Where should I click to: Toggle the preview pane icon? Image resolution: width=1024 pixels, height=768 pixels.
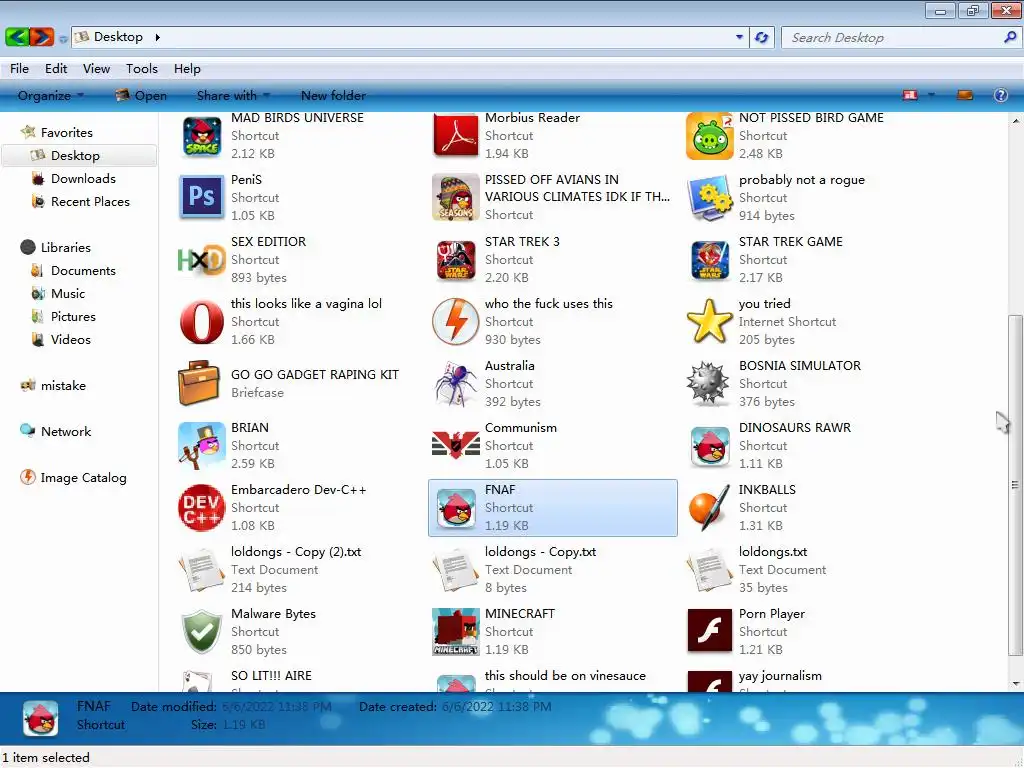(x=965, y=95)
